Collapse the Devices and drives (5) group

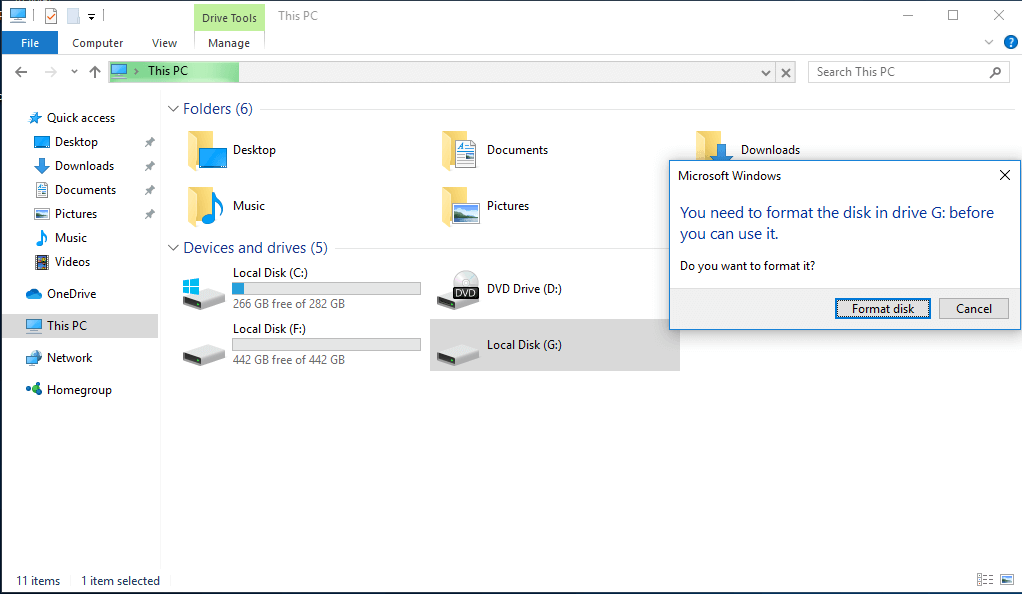coord(173,248)
